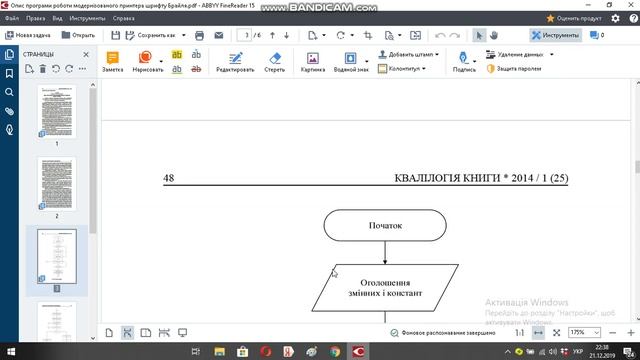Select the Заметка note tool
Viewport: 640px width, 360px height.
(x=113, y=62)
